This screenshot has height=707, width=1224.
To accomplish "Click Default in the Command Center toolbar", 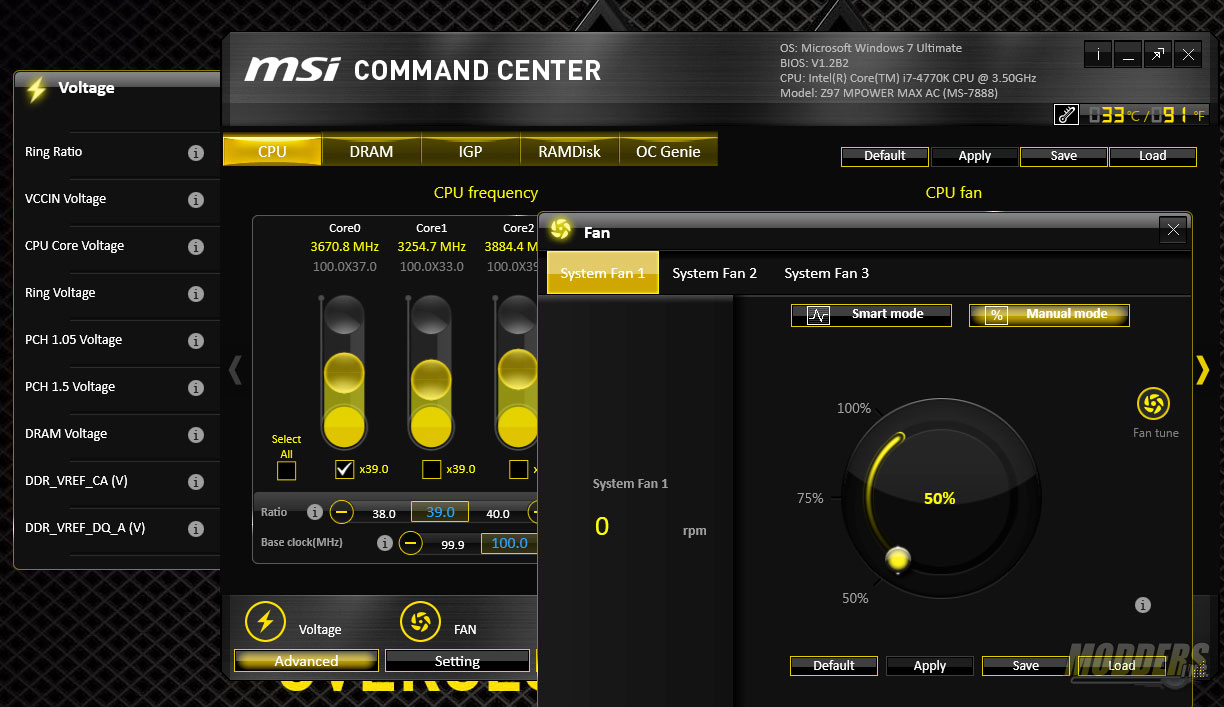I will pos(885,156).
